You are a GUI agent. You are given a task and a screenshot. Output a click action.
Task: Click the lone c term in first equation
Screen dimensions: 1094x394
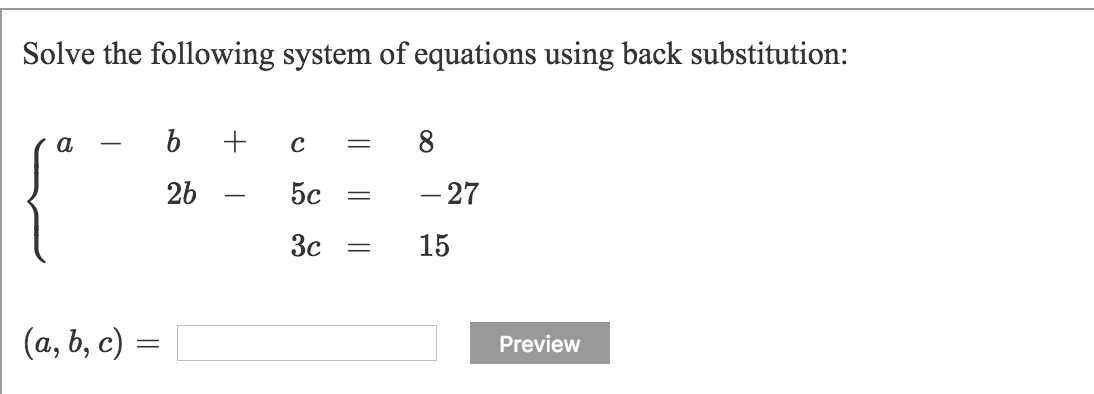click(297, 144)
